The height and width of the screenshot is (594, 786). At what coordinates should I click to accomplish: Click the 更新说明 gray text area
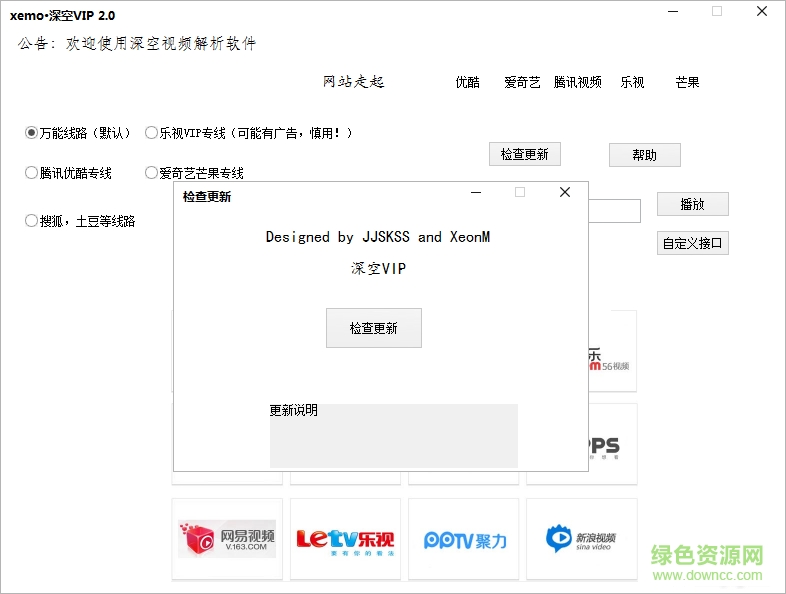click(394, 436)
